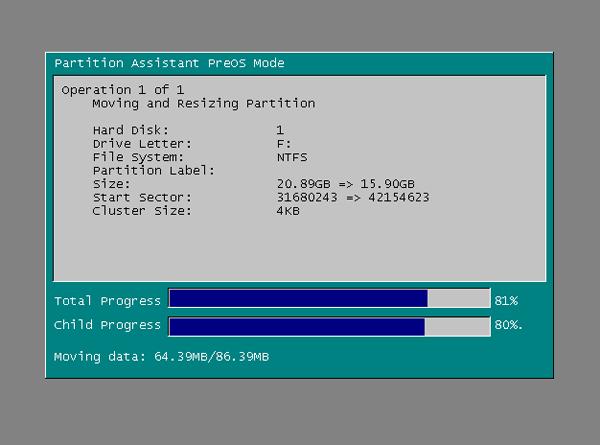Click the 'Moving data' status line
Image resolution: width=600 pixels, height=445 pixels.
tap(161, 357)
